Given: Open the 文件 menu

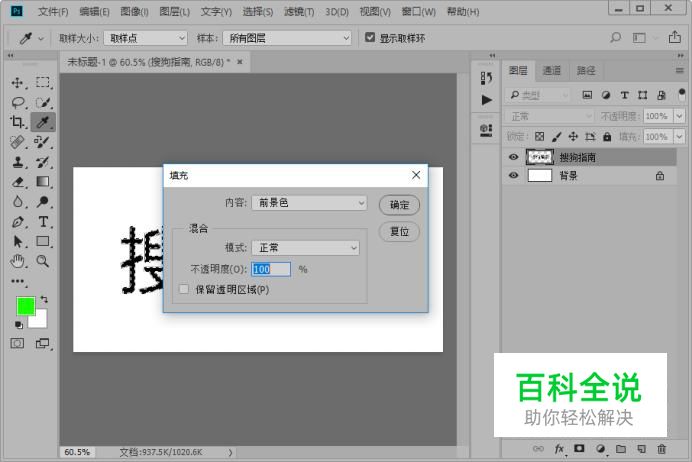Looking at the screenshot, I should point(53,11).
